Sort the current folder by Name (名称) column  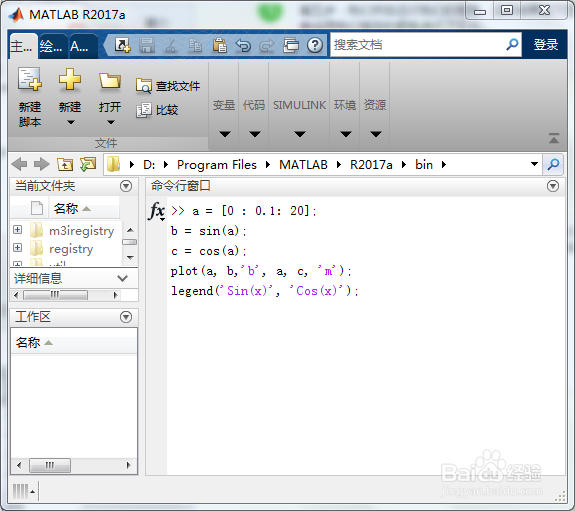tap(84, 208)
